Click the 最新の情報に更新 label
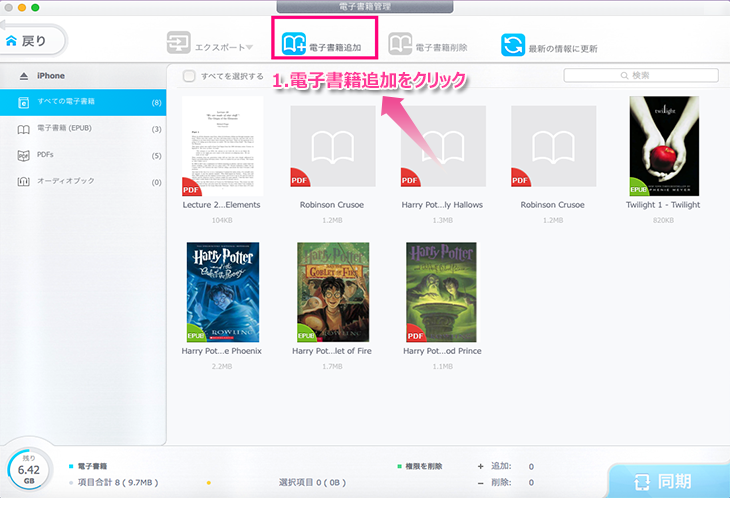The height and width of the screenshot is (510, 730). [x=563, y=48]
